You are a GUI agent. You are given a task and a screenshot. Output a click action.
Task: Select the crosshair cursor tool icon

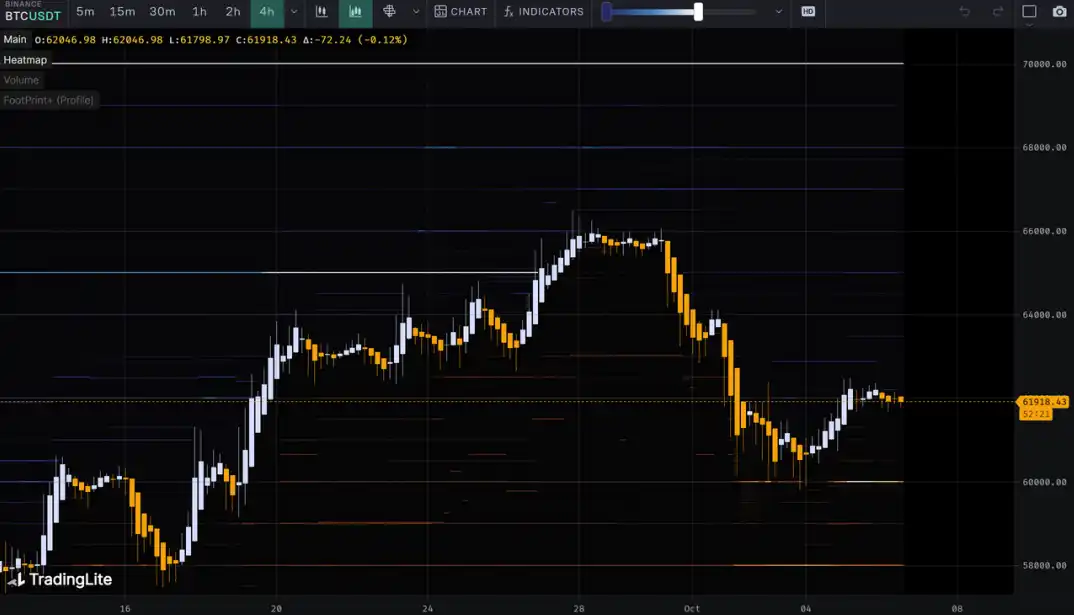(389, 12)
